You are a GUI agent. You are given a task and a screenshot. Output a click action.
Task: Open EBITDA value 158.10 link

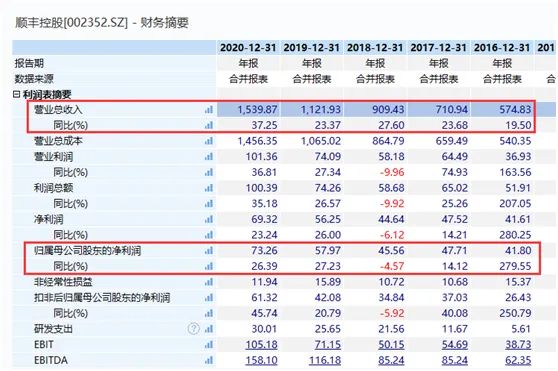(262, 360)
